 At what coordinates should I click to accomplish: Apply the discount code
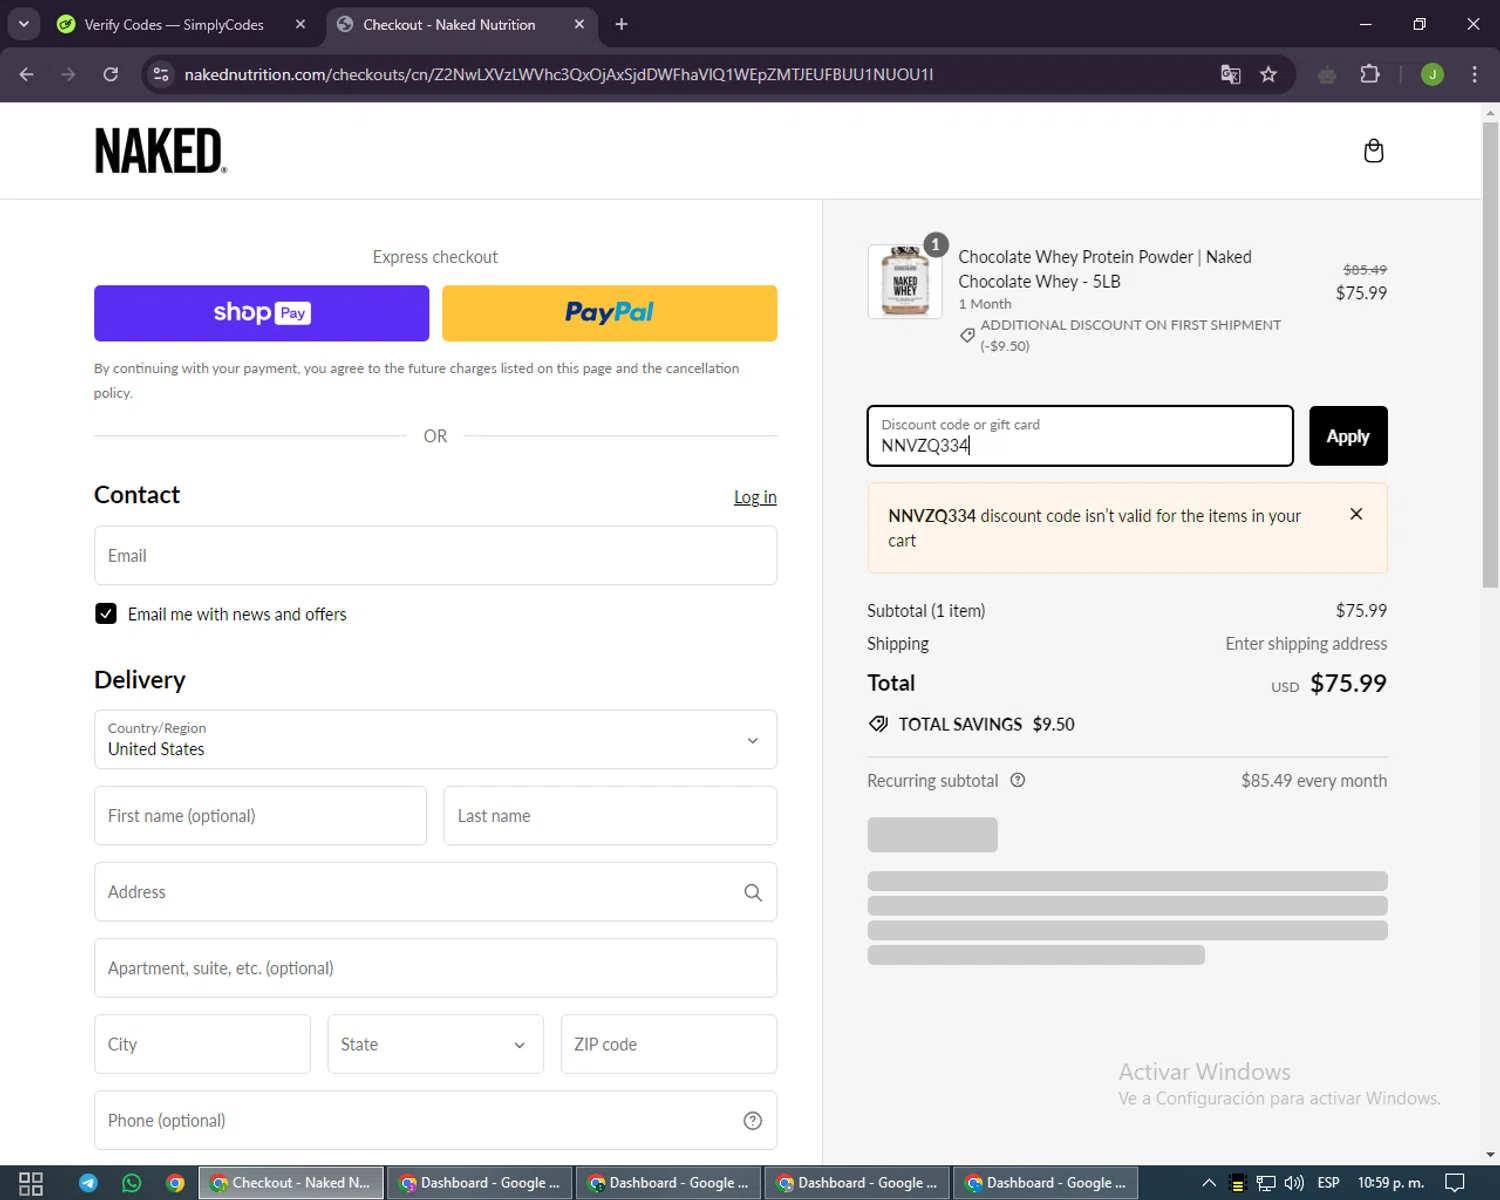point(1348,436)
